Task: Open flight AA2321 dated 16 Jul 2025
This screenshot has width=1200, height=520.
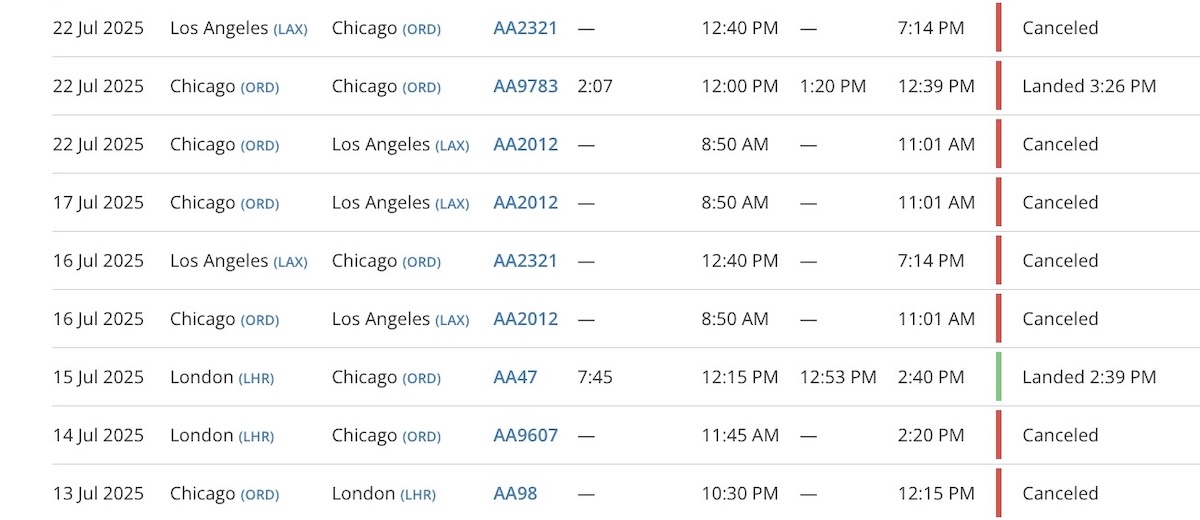Action: tap(525, 260)
